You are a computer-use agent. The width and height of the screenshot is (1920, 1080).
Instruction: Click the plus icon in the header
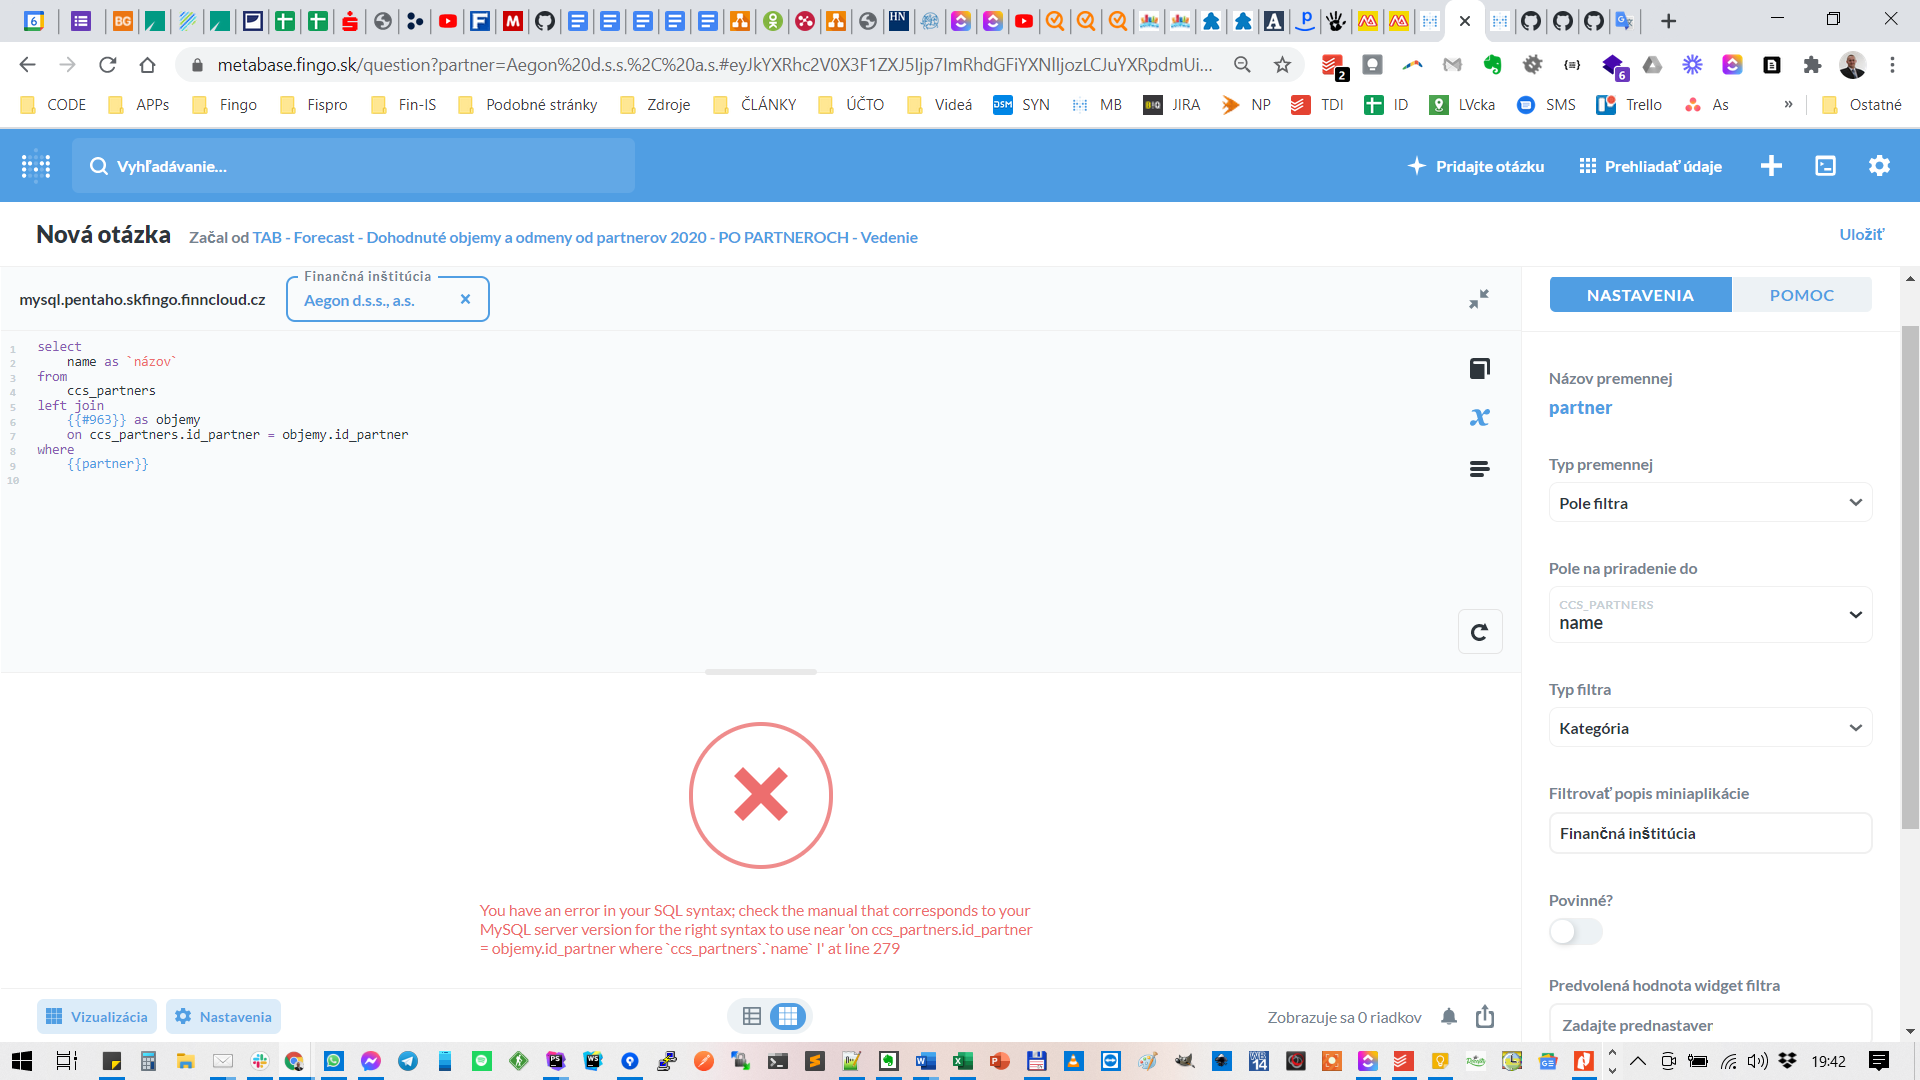(1771, 166)
